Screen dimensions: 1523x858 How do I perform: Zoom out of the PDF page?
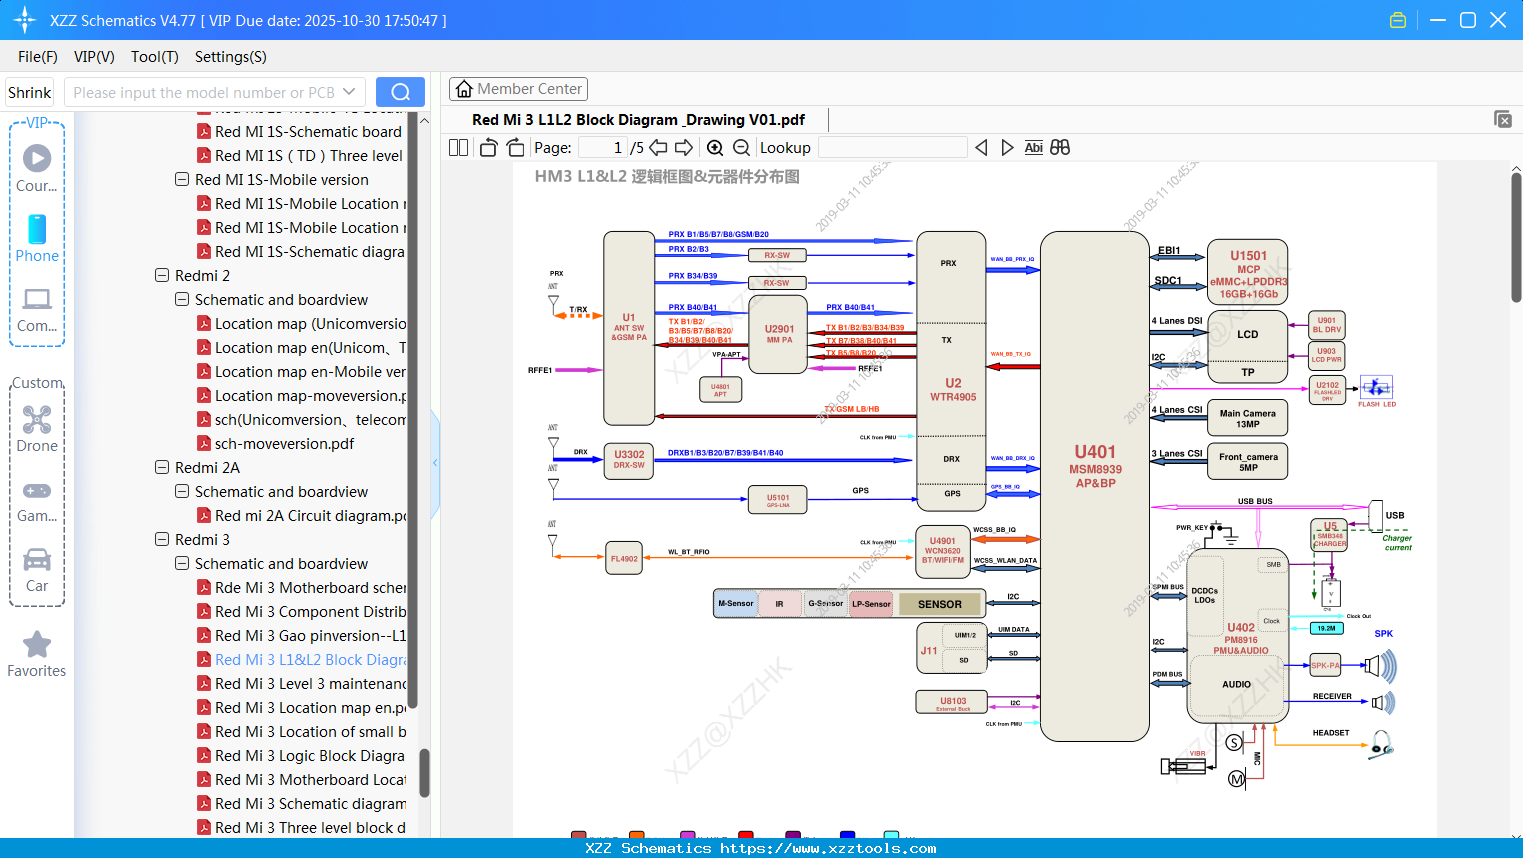coord(741,147)
